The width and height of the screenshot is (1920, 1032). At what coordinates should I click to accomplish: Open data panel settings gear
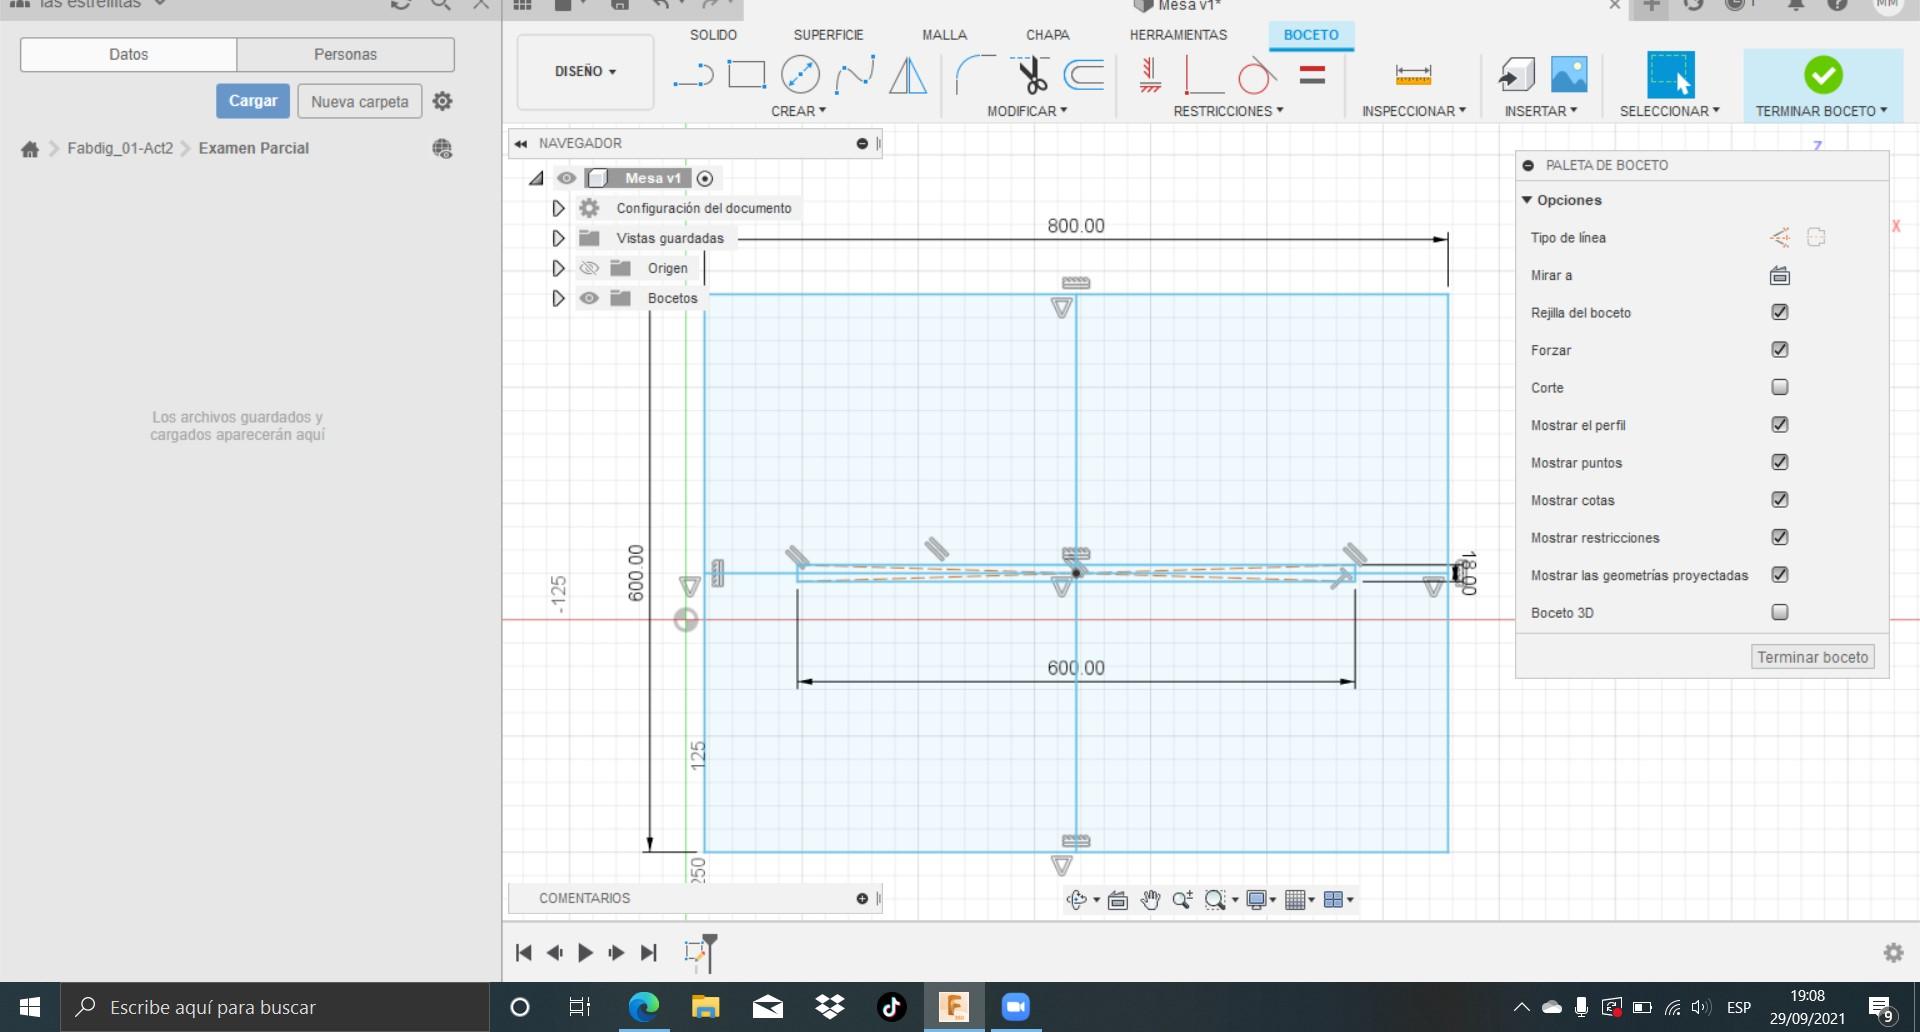[x=442, y=101]
